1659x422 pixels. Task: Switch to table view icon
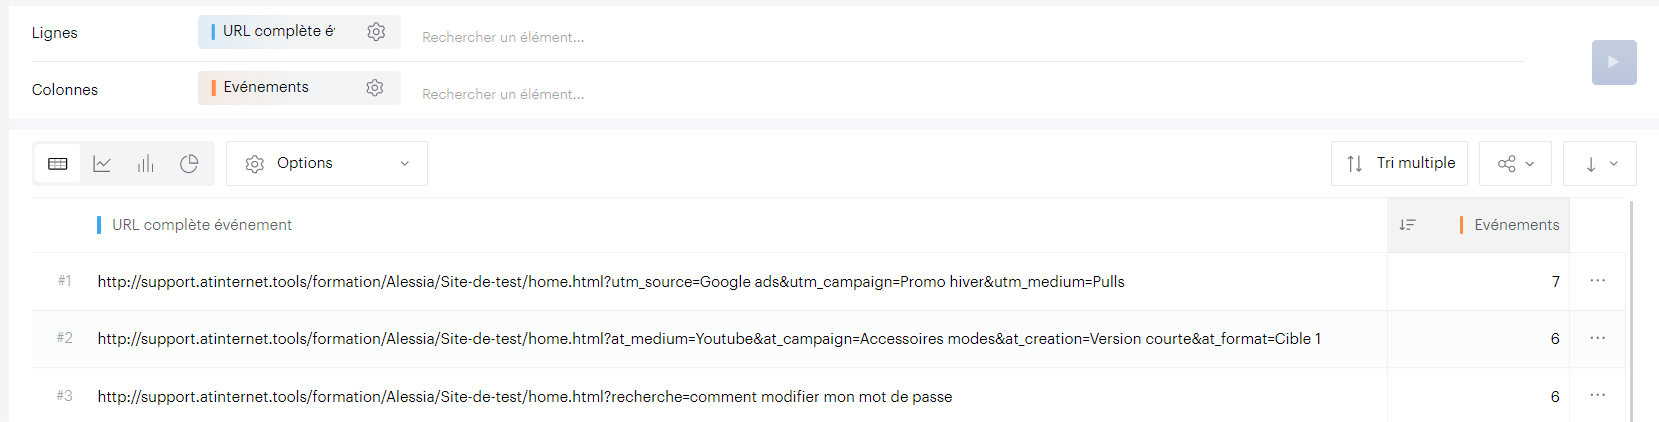[58, 164]
